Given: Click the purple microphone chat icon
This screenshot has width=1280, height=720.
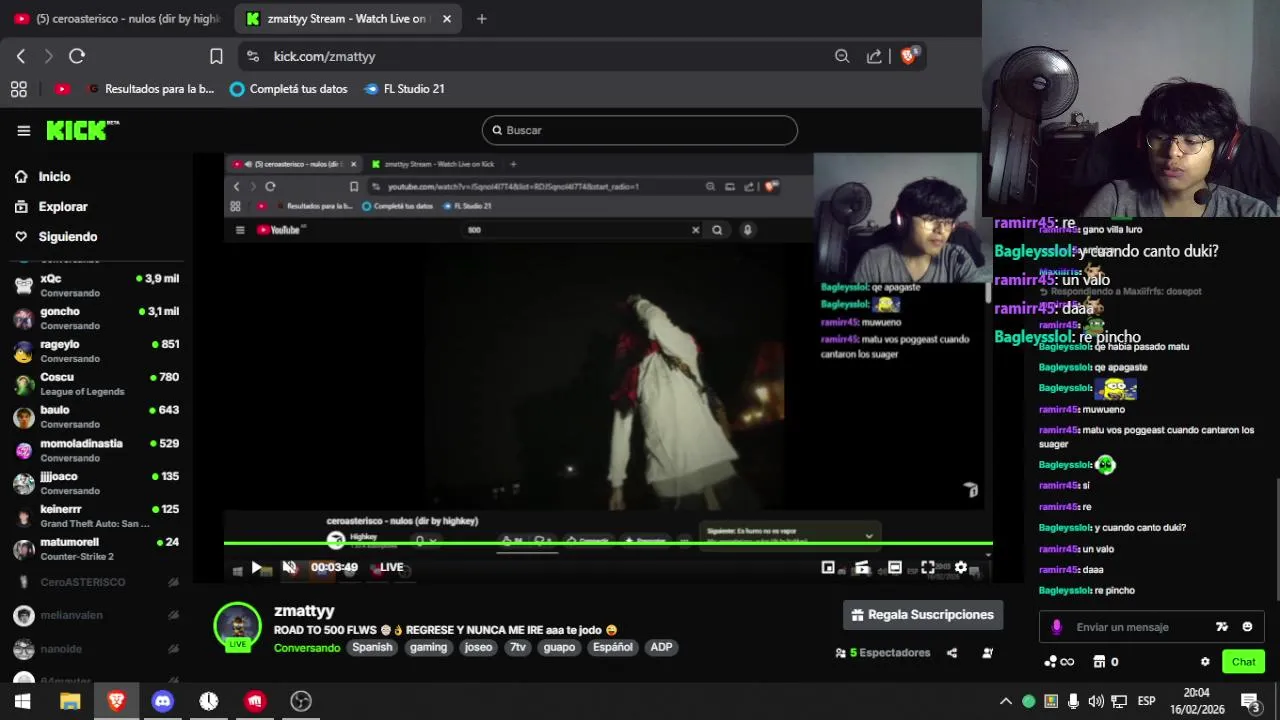Looking at the screenshot, I should tap(1056, 627).
